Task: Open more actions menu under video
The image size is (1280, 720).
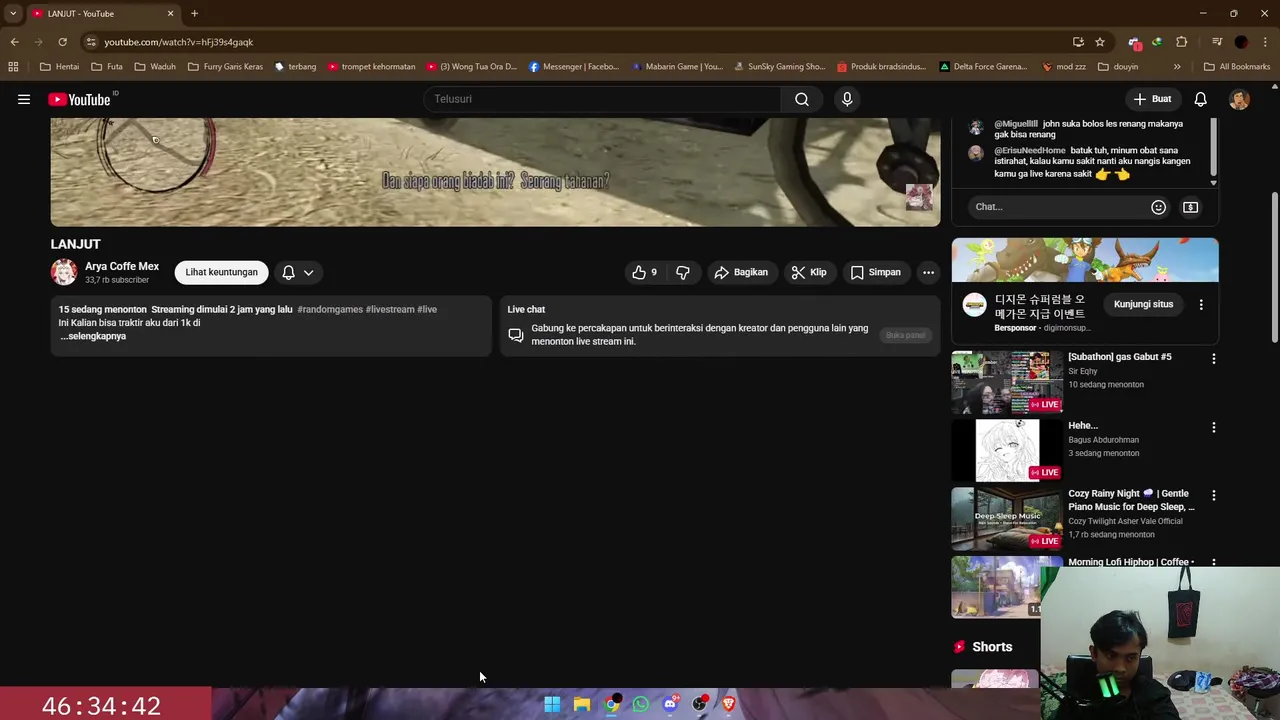Action: point(928,272)
